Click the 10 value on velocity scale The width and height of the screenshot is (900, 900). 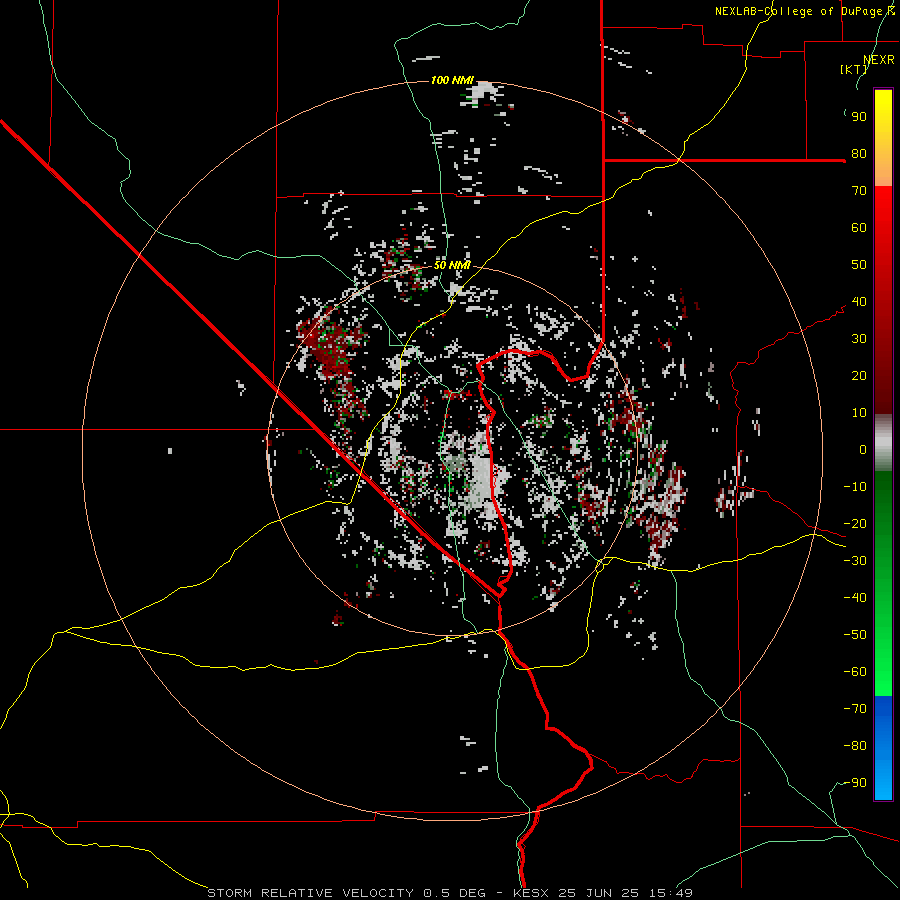[x=859, y=413]
